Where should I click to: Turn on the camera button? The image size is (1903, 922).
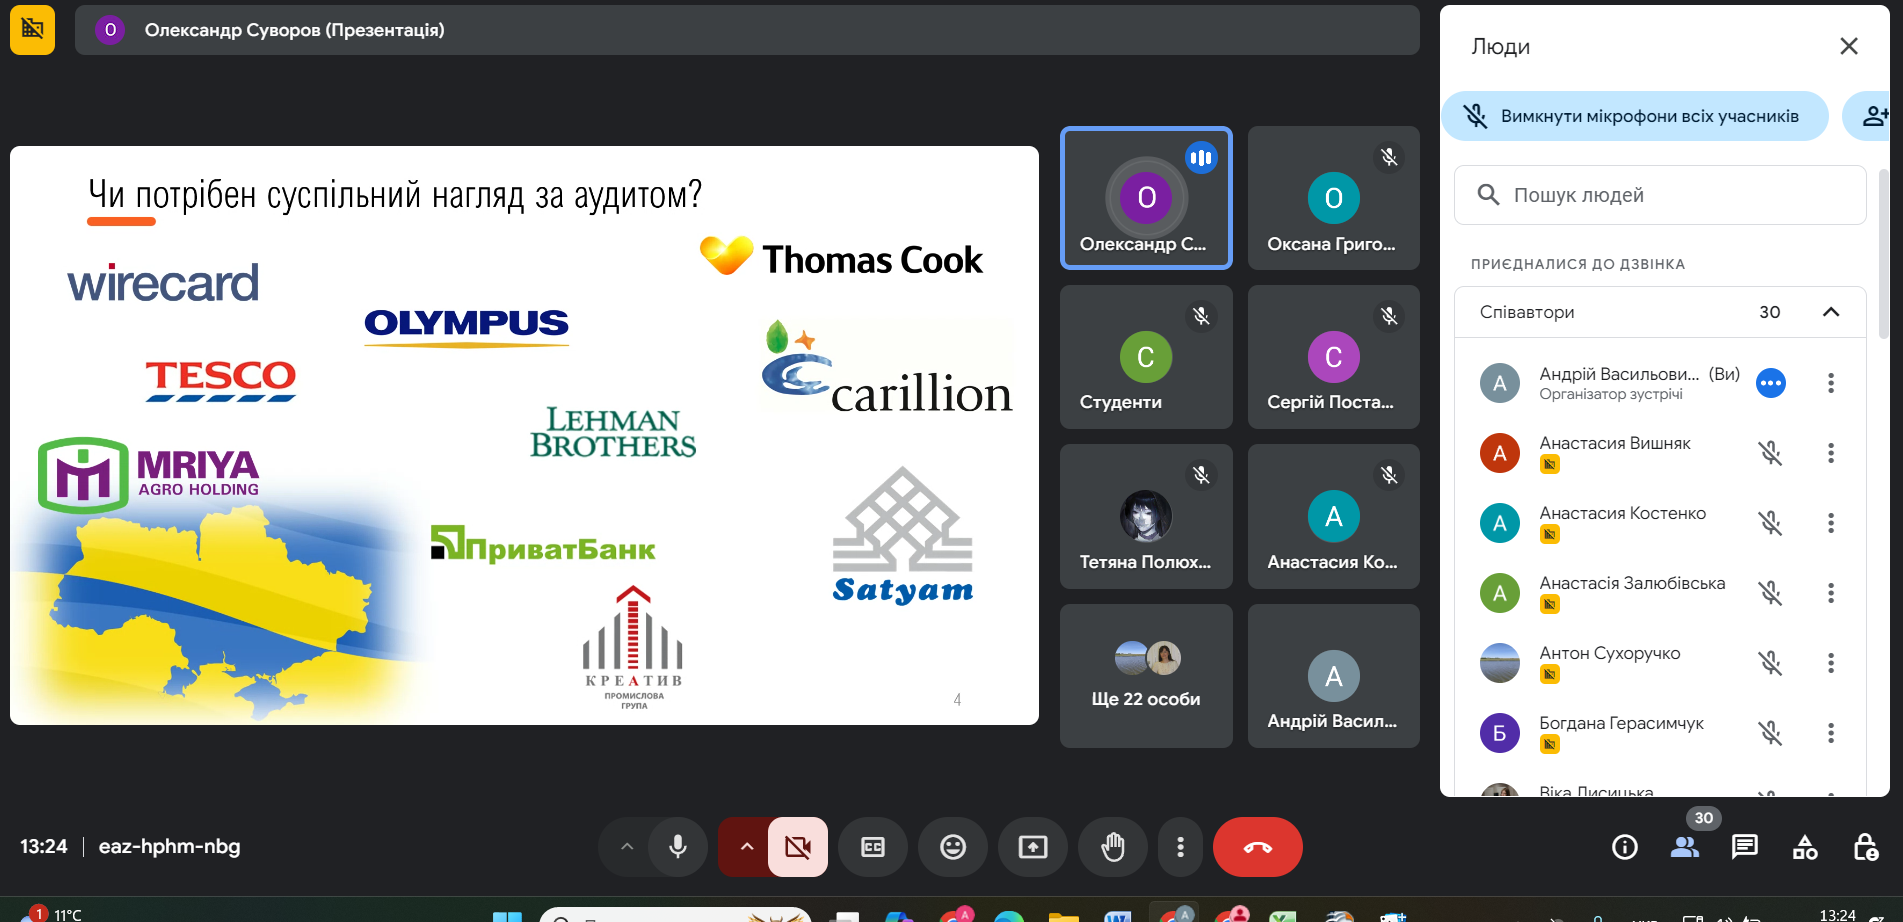click(x=798, y=847)
